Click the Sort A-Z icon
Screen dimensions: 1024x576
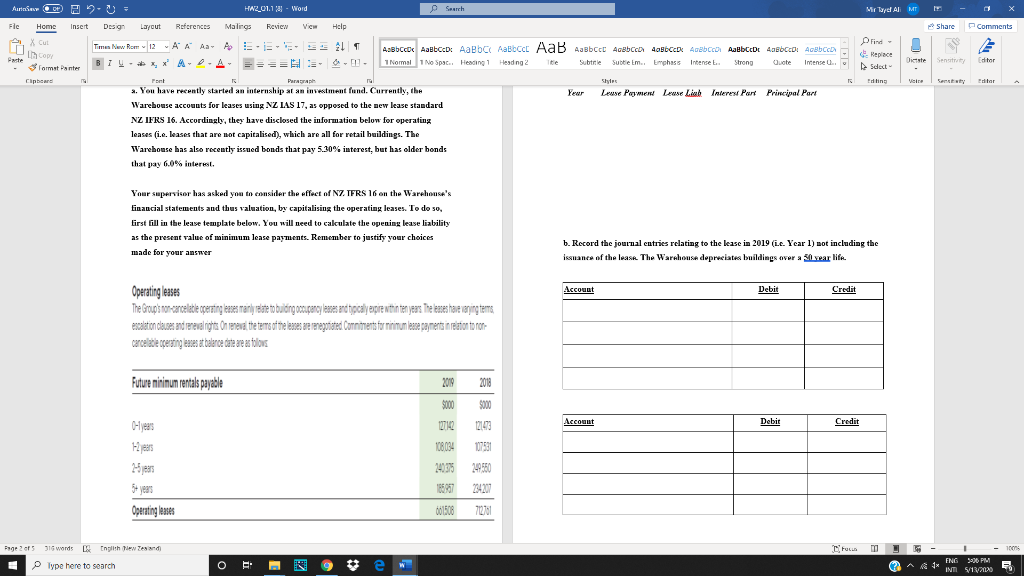pos(340,46)
